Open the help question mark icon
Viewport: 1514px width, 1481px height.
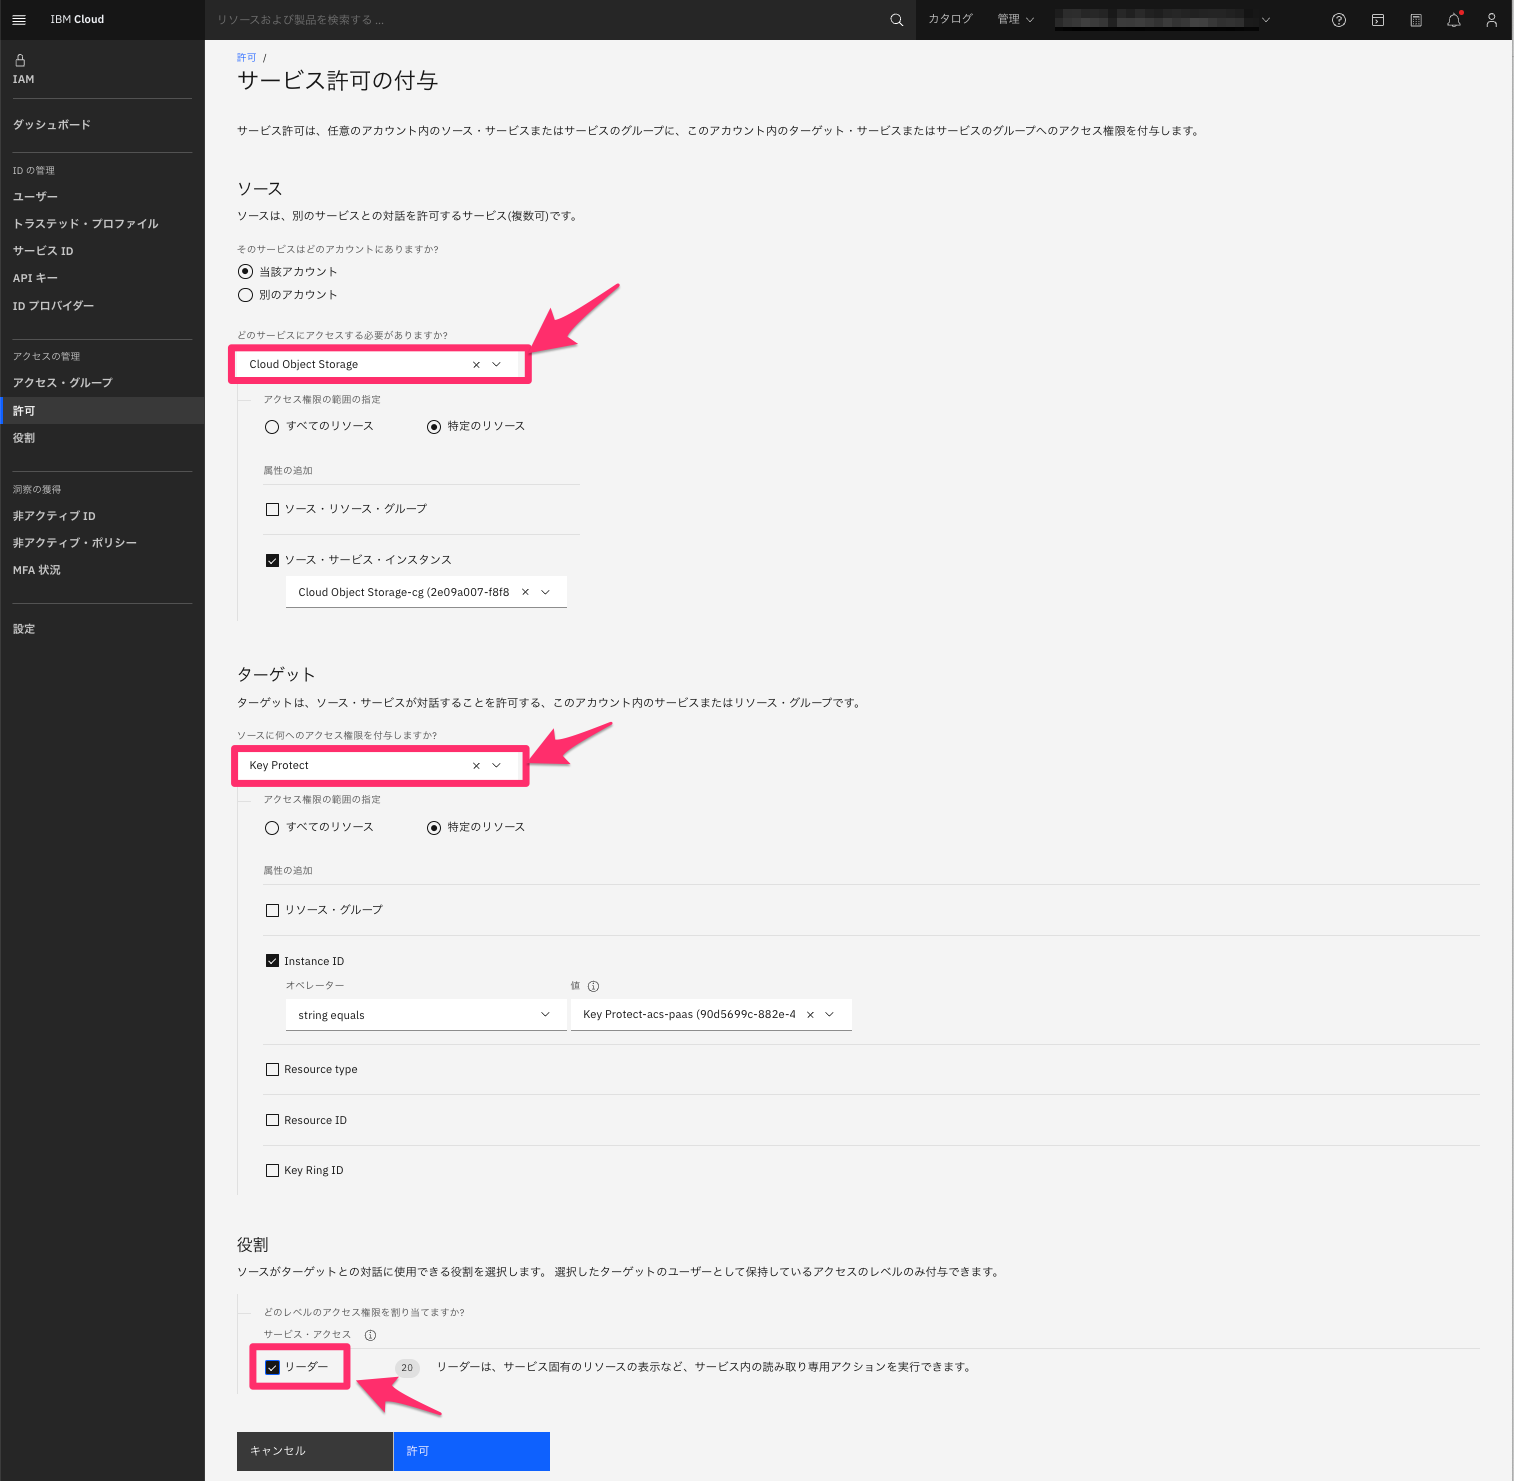pyautogui.click(x=1339, y=20)
